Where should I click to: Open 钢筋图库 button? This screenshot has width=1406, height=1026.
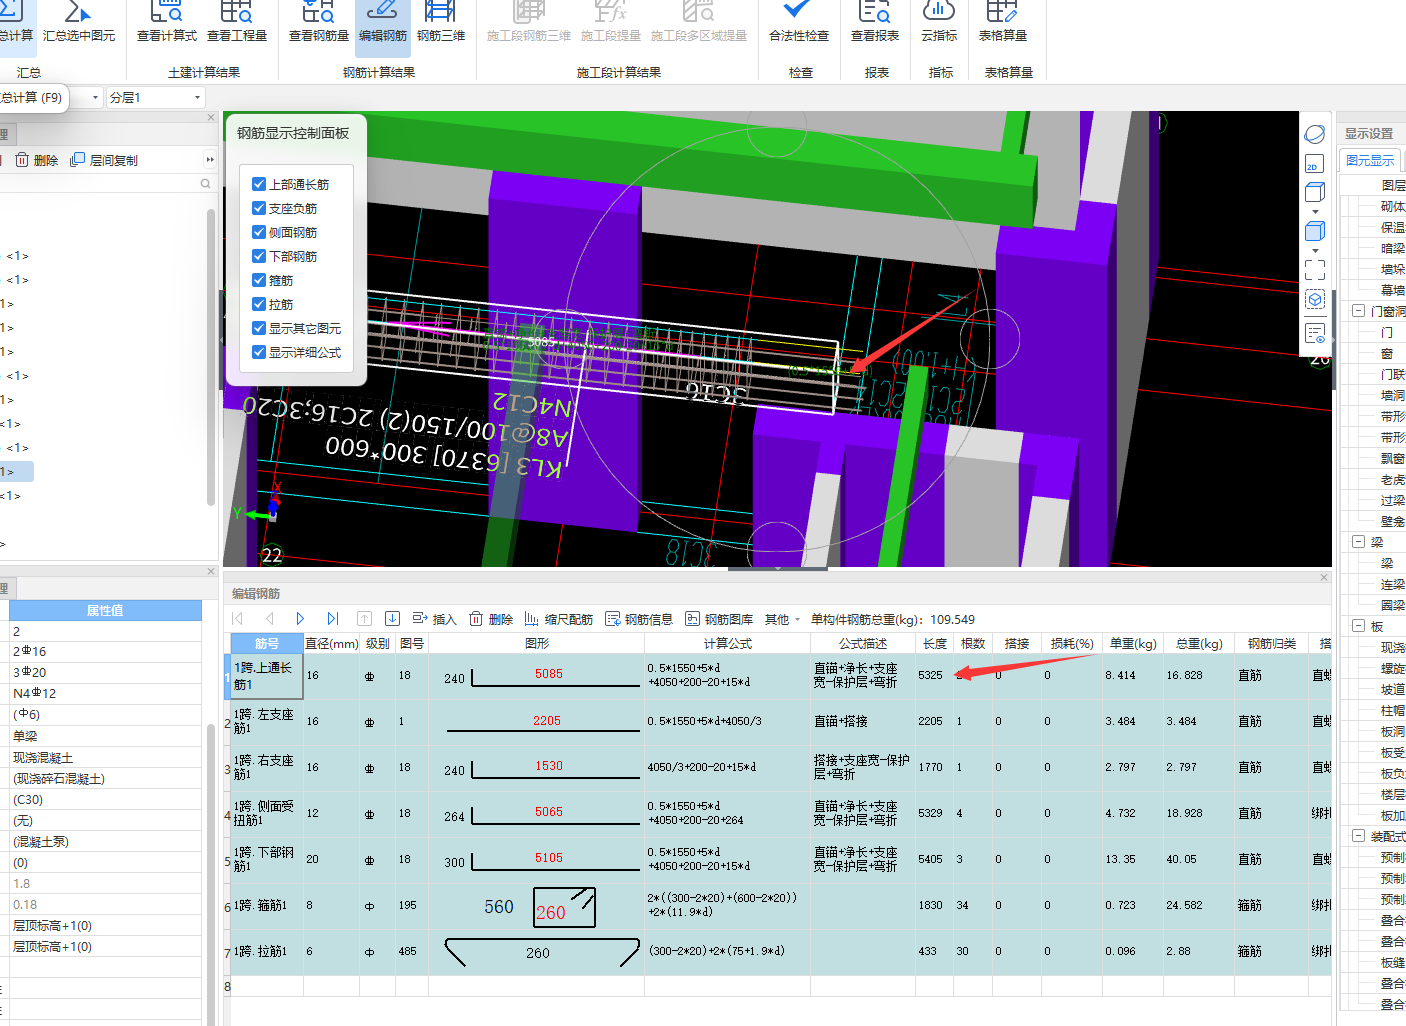click(x=719, y=620)
